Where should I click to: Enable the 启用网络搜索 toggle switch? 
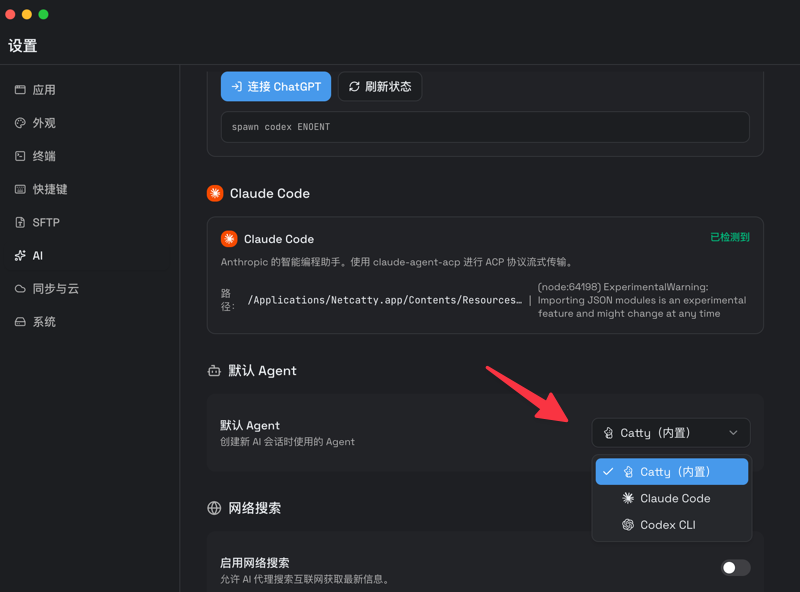coord(735,568)
